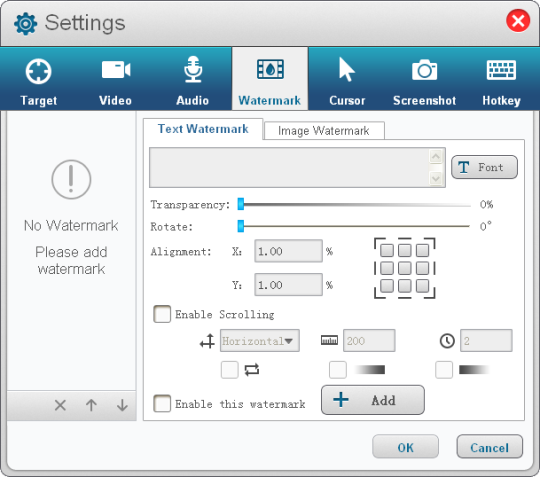Click the scroll distance field showing 200
540x477 pixels.
369,341
